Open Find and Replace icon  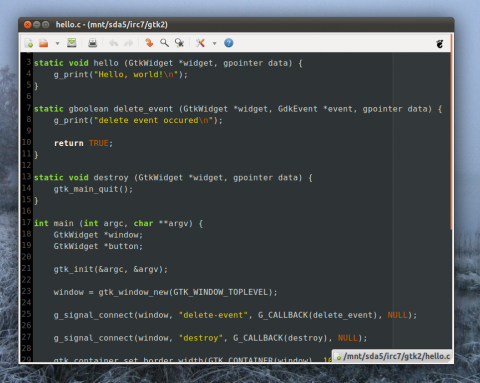179,43
